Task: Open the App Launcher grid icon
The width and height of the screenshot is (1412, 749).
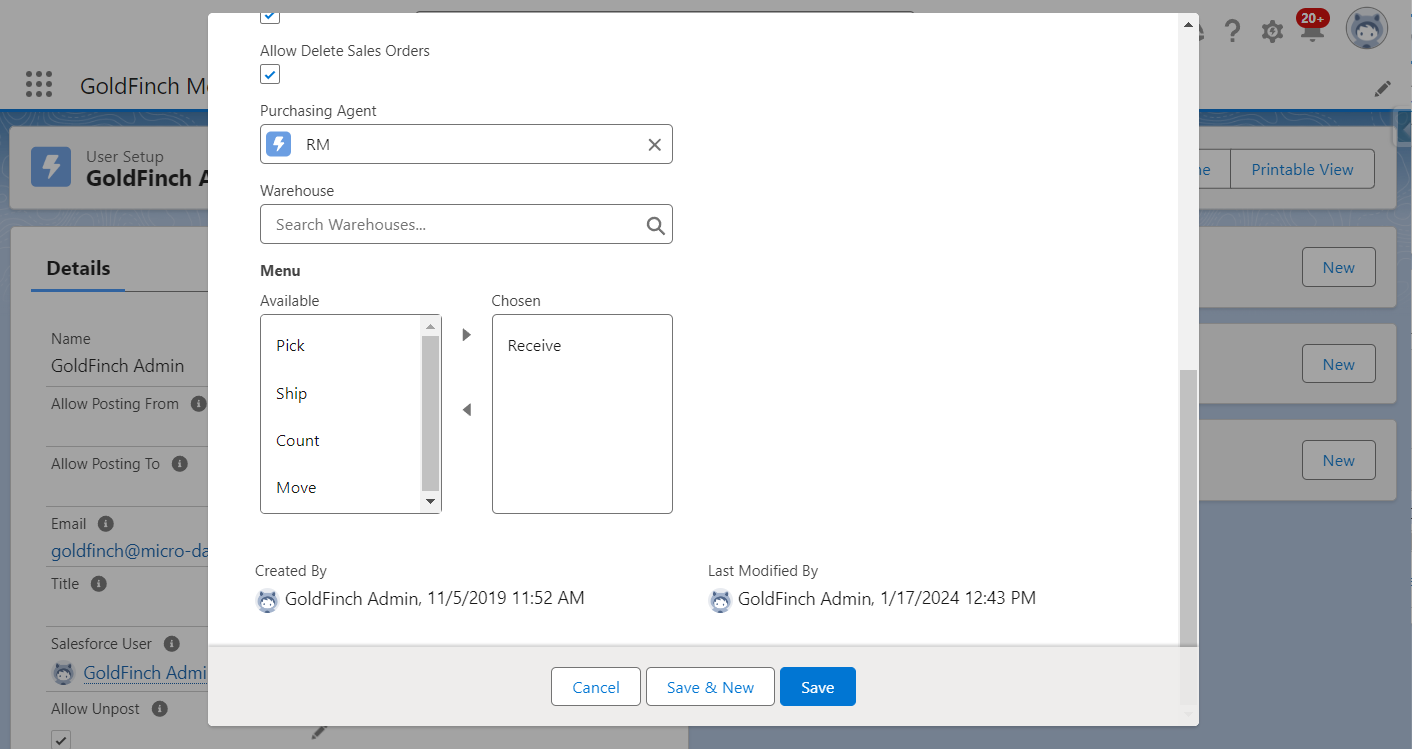Action: (x=39, y=84)
